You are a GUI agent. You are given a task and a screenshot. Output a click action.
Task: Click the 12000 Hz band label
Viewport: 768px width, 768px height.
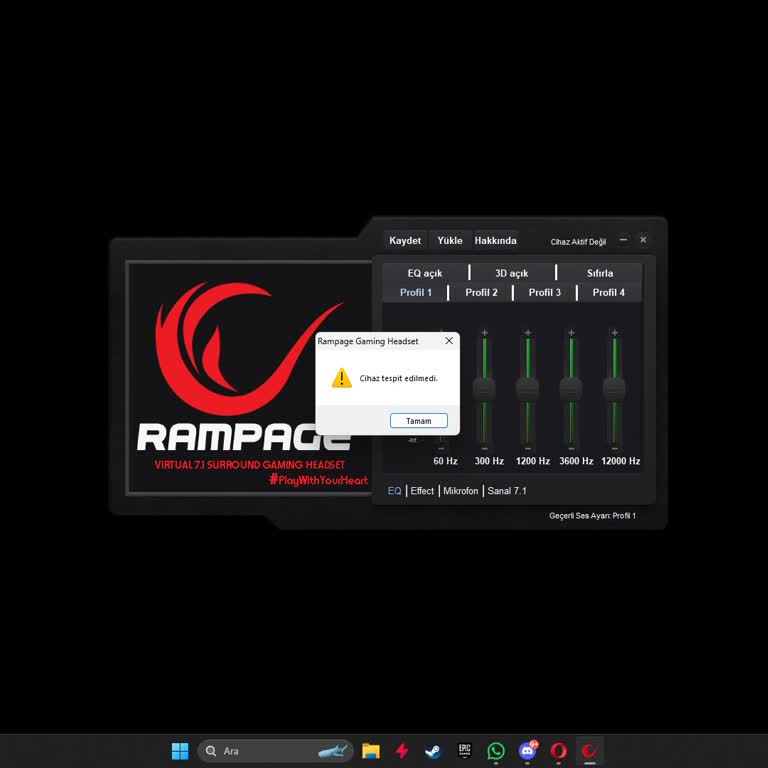click(620, 461)
